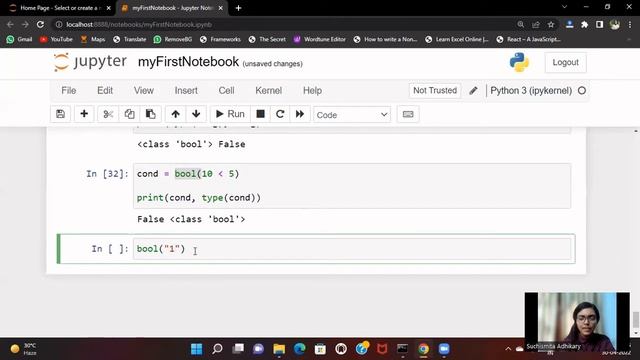Screen dimensions: 640x360
Task: Open the Maps bookmark
Action: (x=93, y=39)
